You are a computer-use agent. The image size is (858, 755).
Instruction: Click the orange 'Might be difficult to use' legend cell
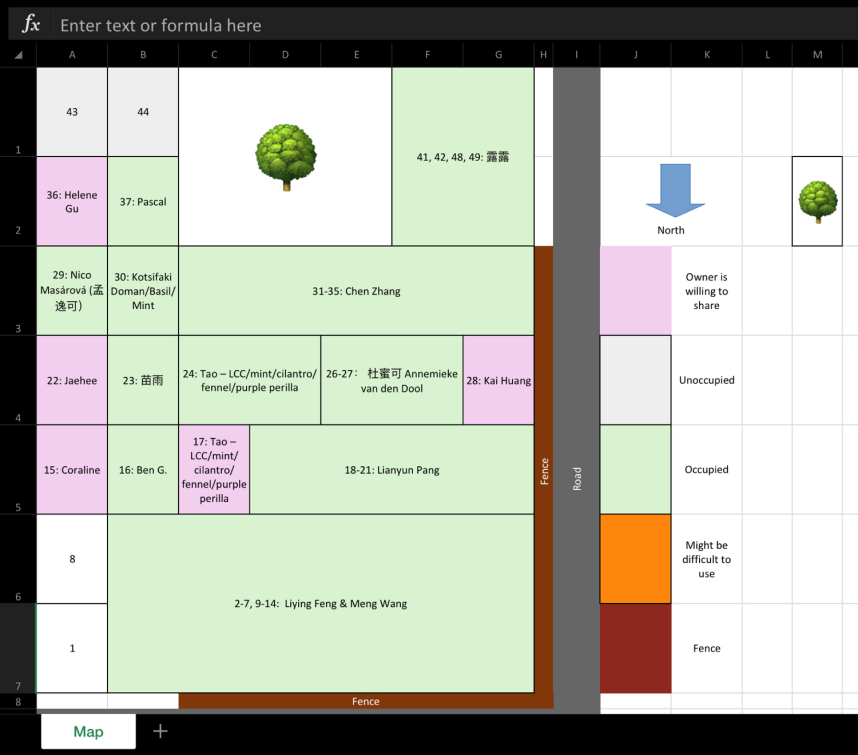(x=635, y=559)
